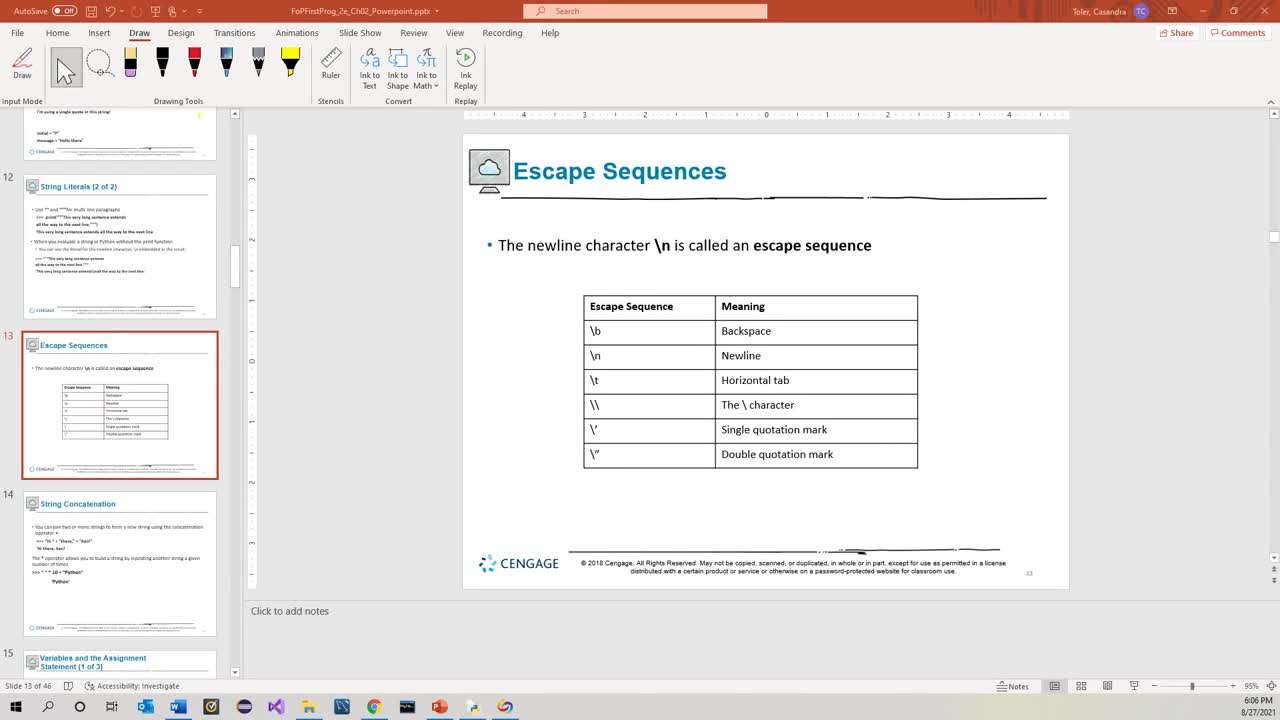Toggle the Notes pane
Viewport: 1280px width, 720px height.
(x=1013, y=686)
